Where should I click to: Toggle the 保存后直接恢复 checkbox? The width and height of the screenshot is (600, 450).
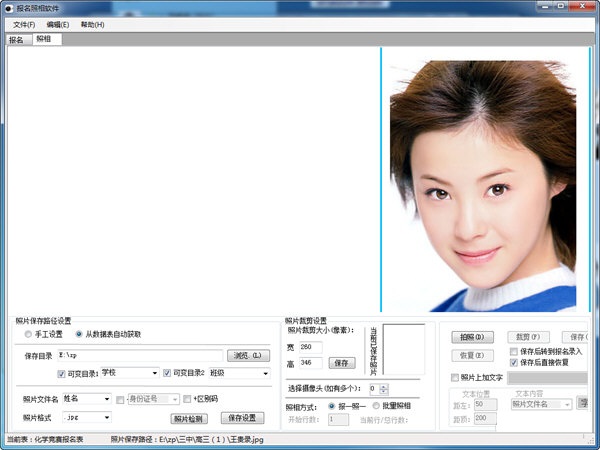[513, 362]
